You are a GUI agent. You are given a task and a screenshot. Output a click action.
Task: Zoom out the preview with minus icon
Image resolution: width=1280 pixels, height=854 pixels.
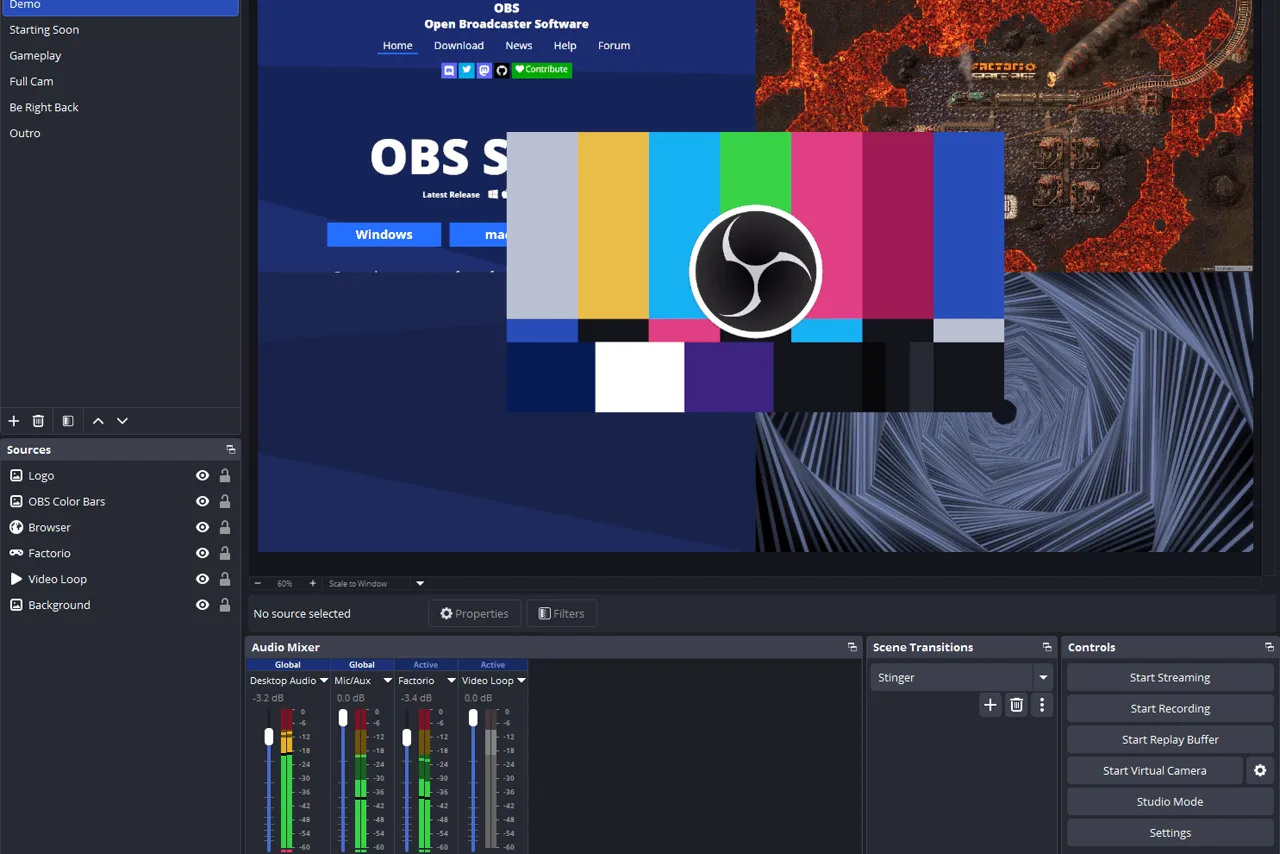tap(257, 583)
